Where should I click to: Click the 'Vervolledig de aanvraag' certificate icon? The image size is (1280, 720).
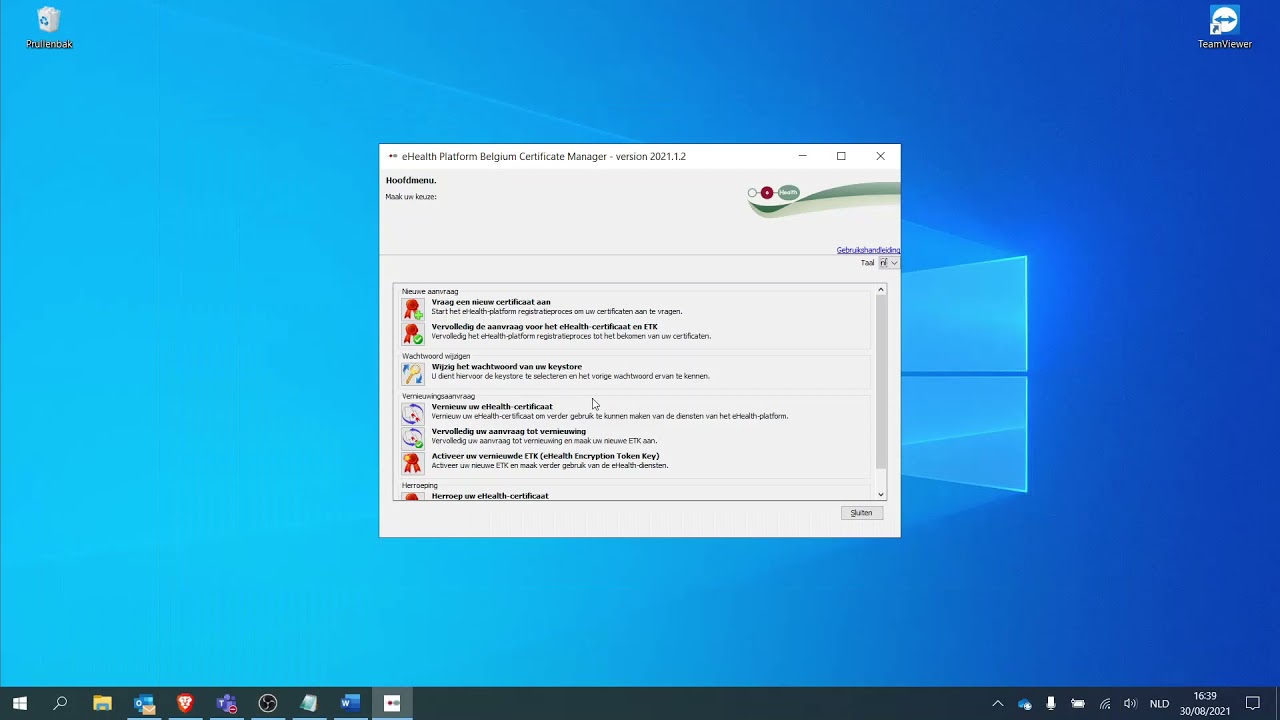pos(412,333)
